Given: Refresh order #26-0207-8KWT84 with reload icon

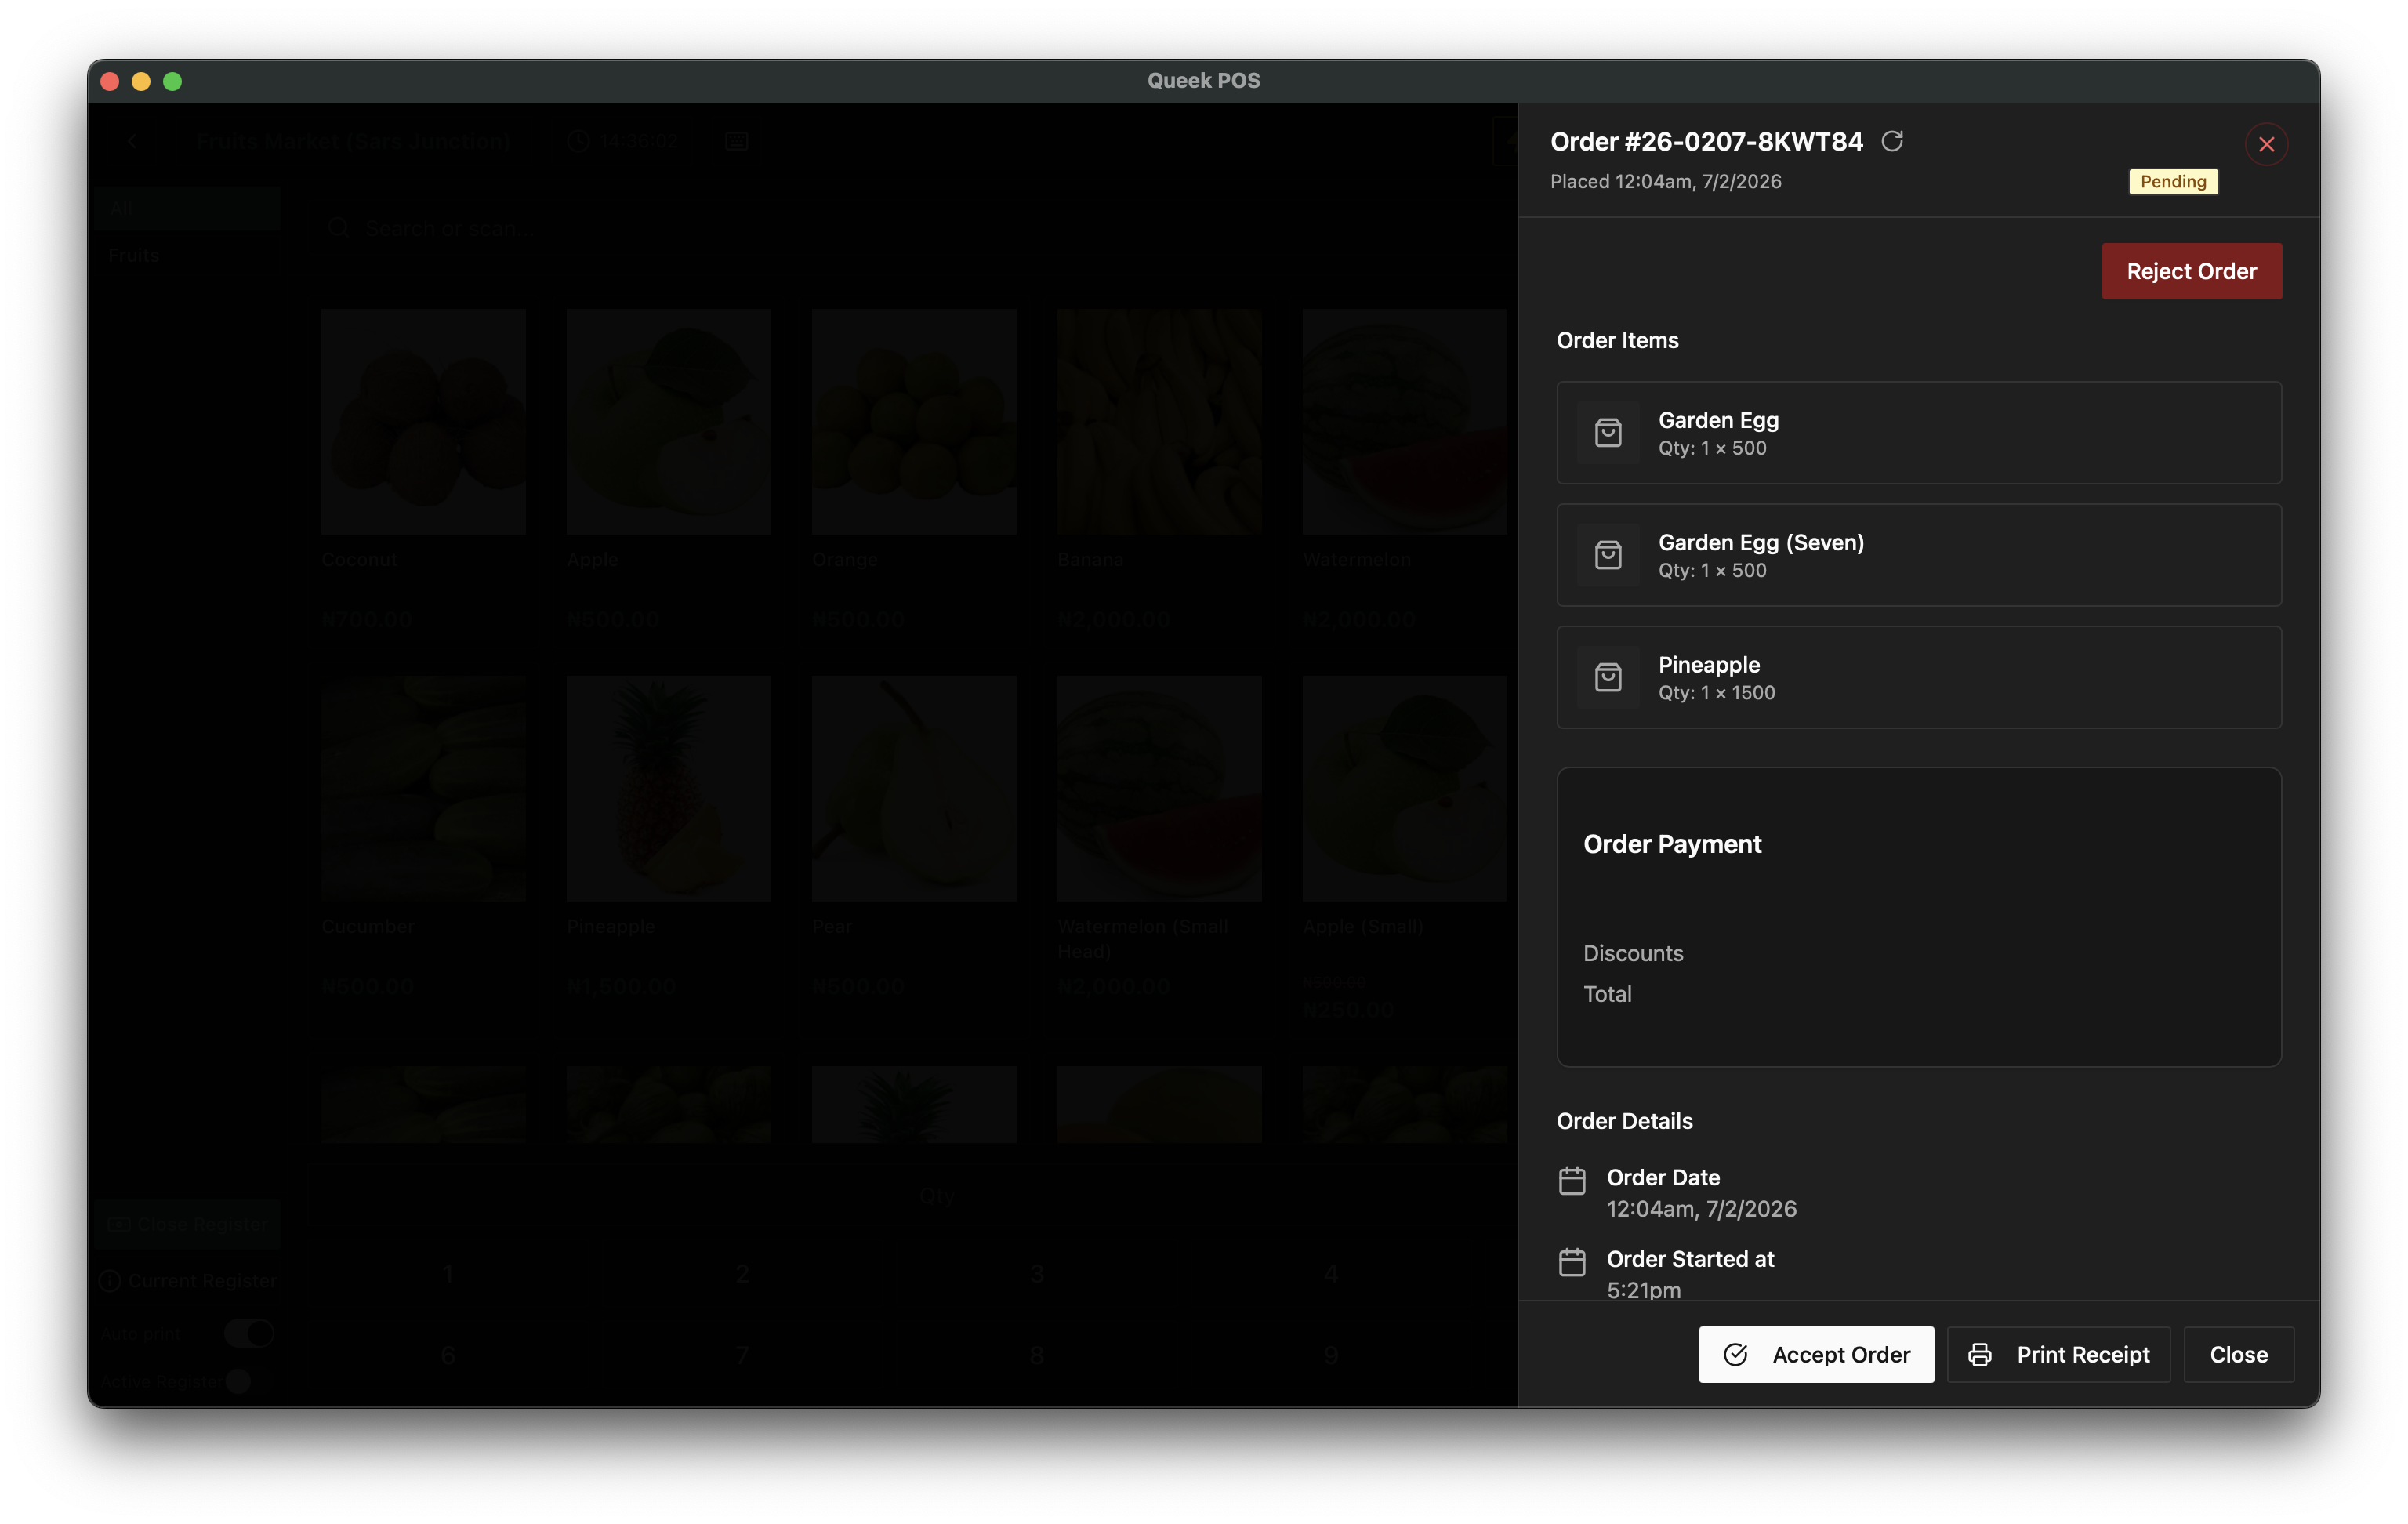Looking at the screenshot, I should 1892,142.
